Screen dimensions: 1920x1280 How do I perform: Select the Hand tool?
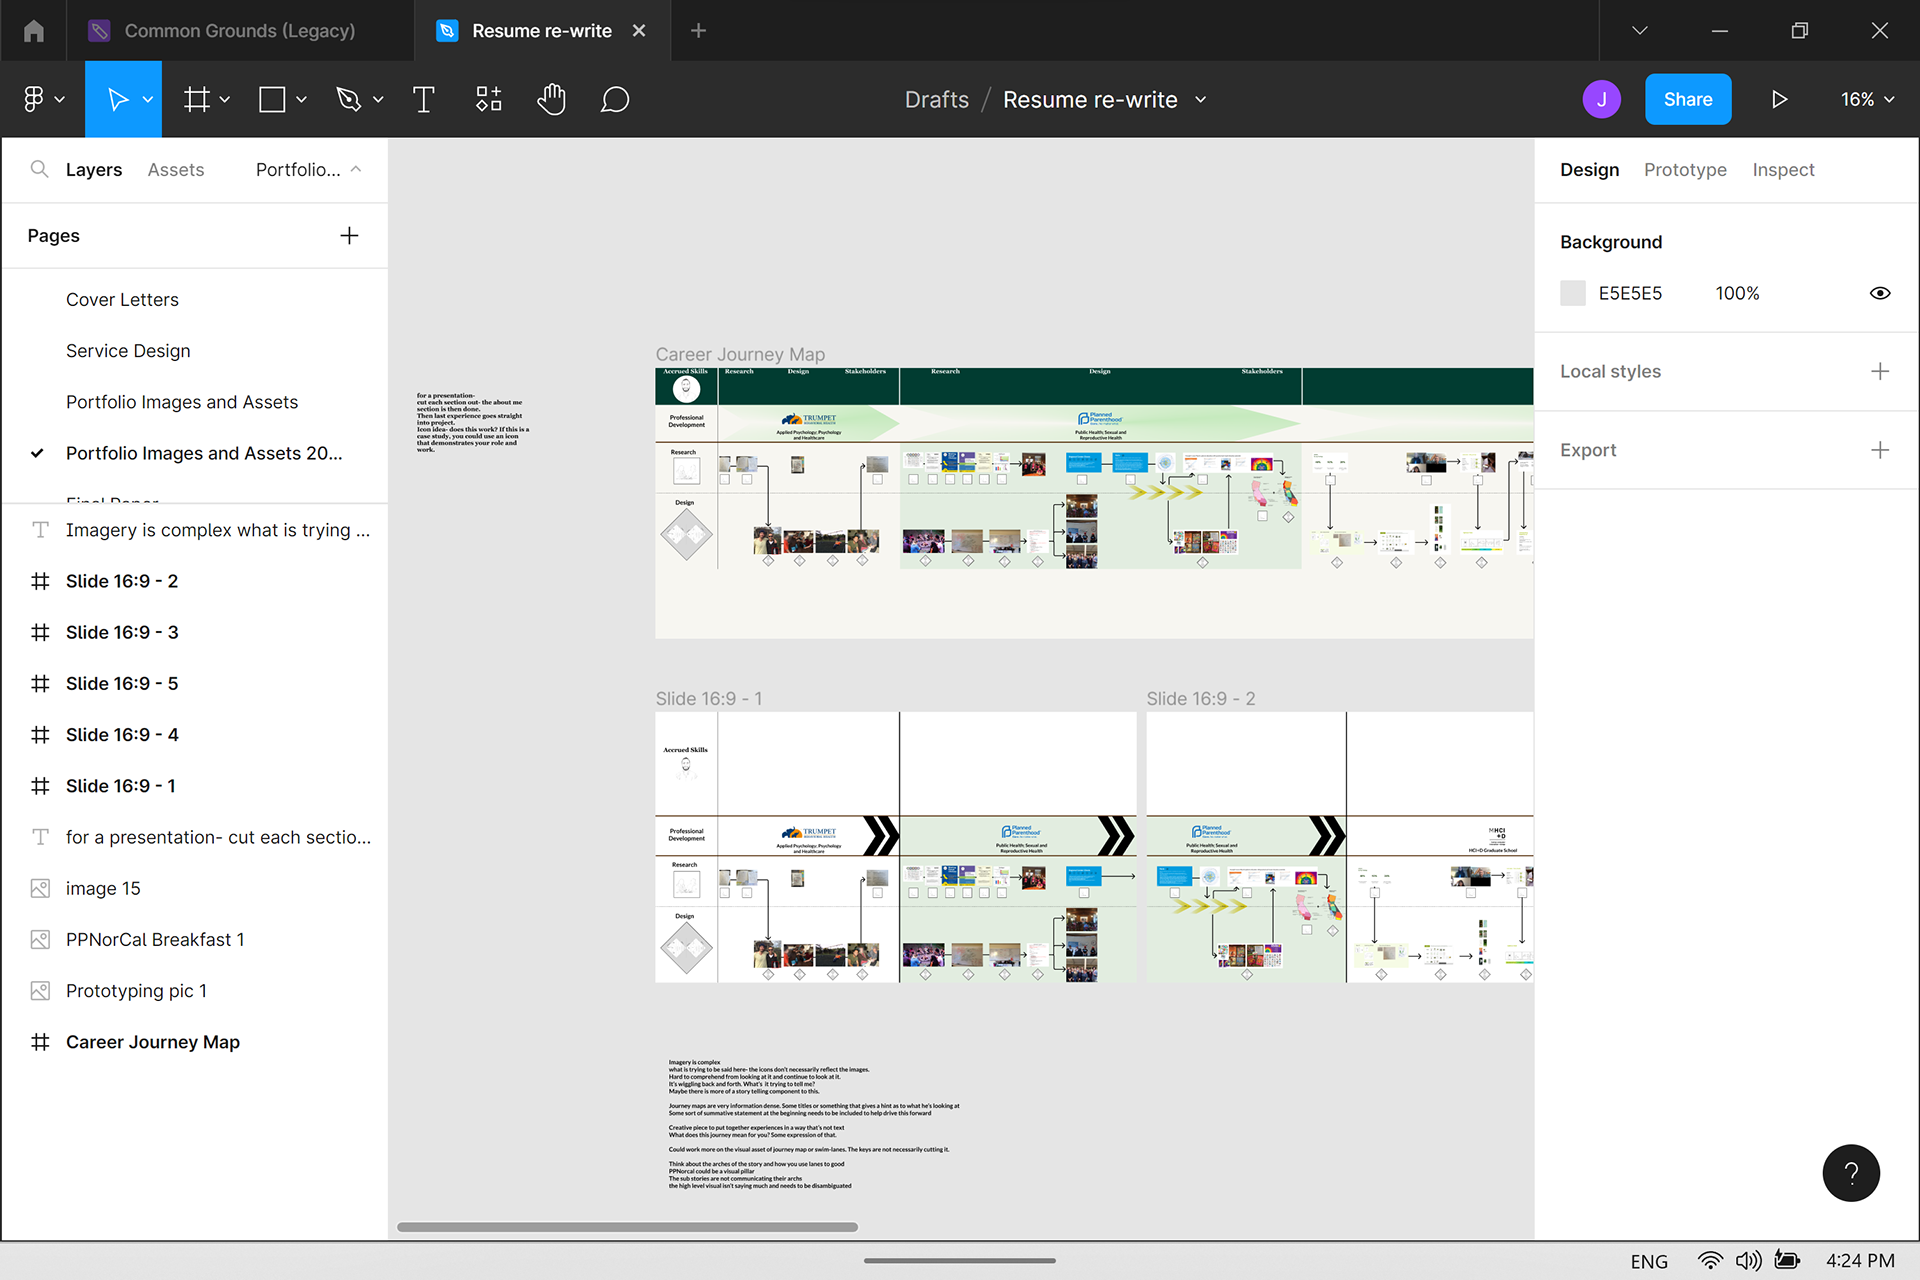(x=551, y=99)
